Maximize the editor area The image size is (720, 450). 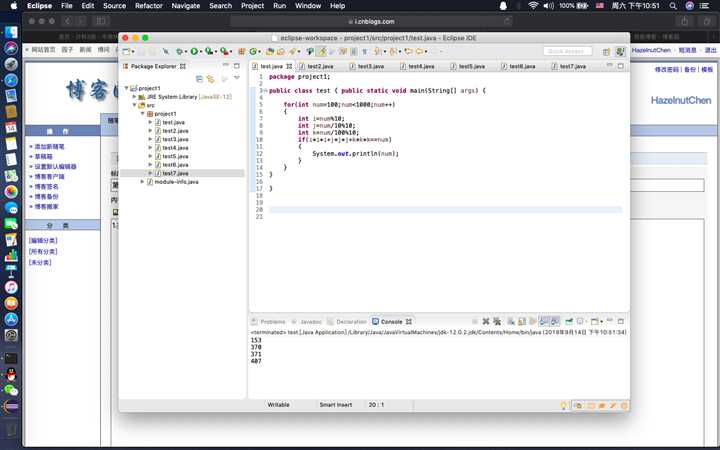tap(620, 66)
